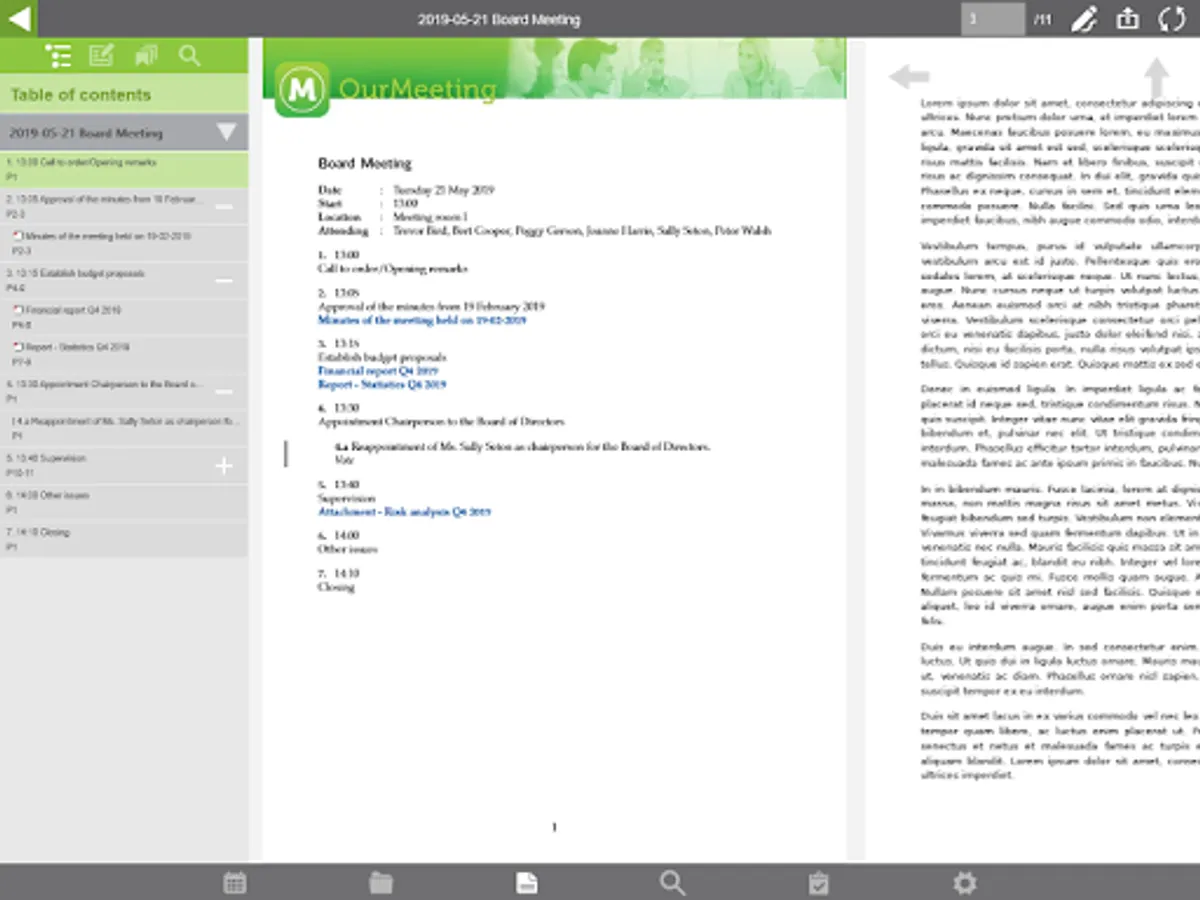The width and height of the screenshot is (1200, 900).
Task: Click the total pages /11 label
Action: tap(1042, 19)
